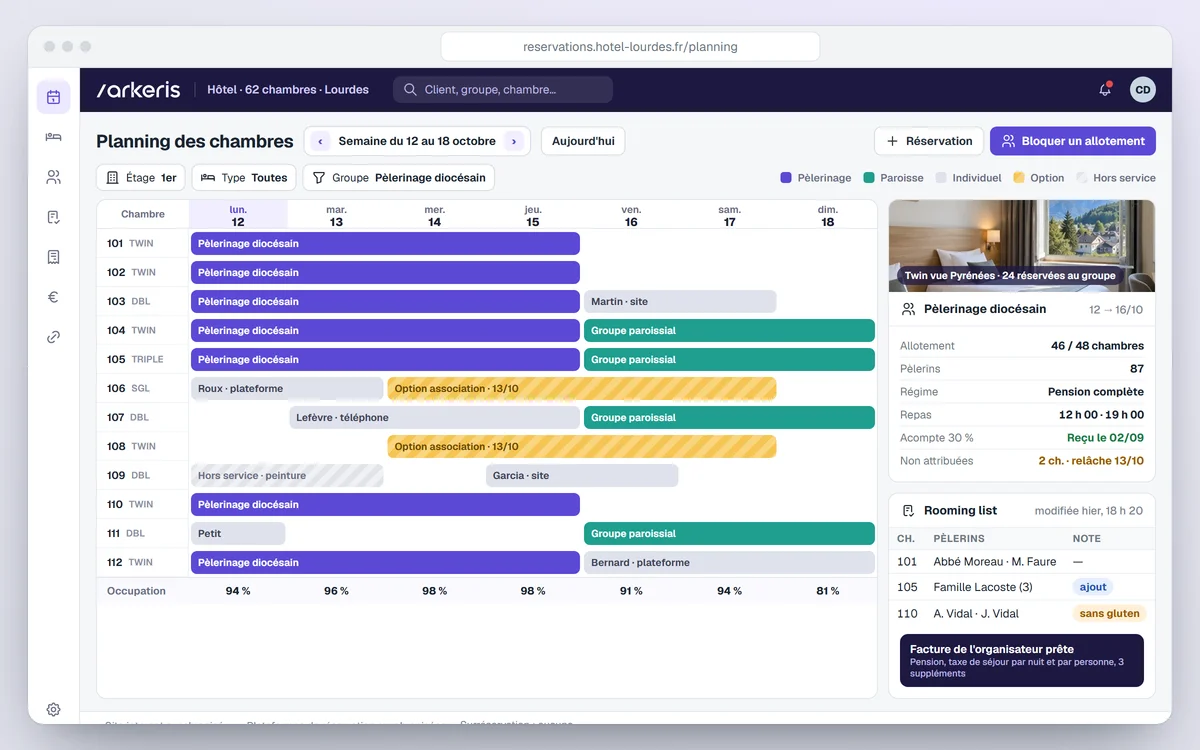Click rooming row Abbé Moreau · M. Faure
Image resolution: width=1200 pixels, height=750 pixels.
click(1022, 561)
